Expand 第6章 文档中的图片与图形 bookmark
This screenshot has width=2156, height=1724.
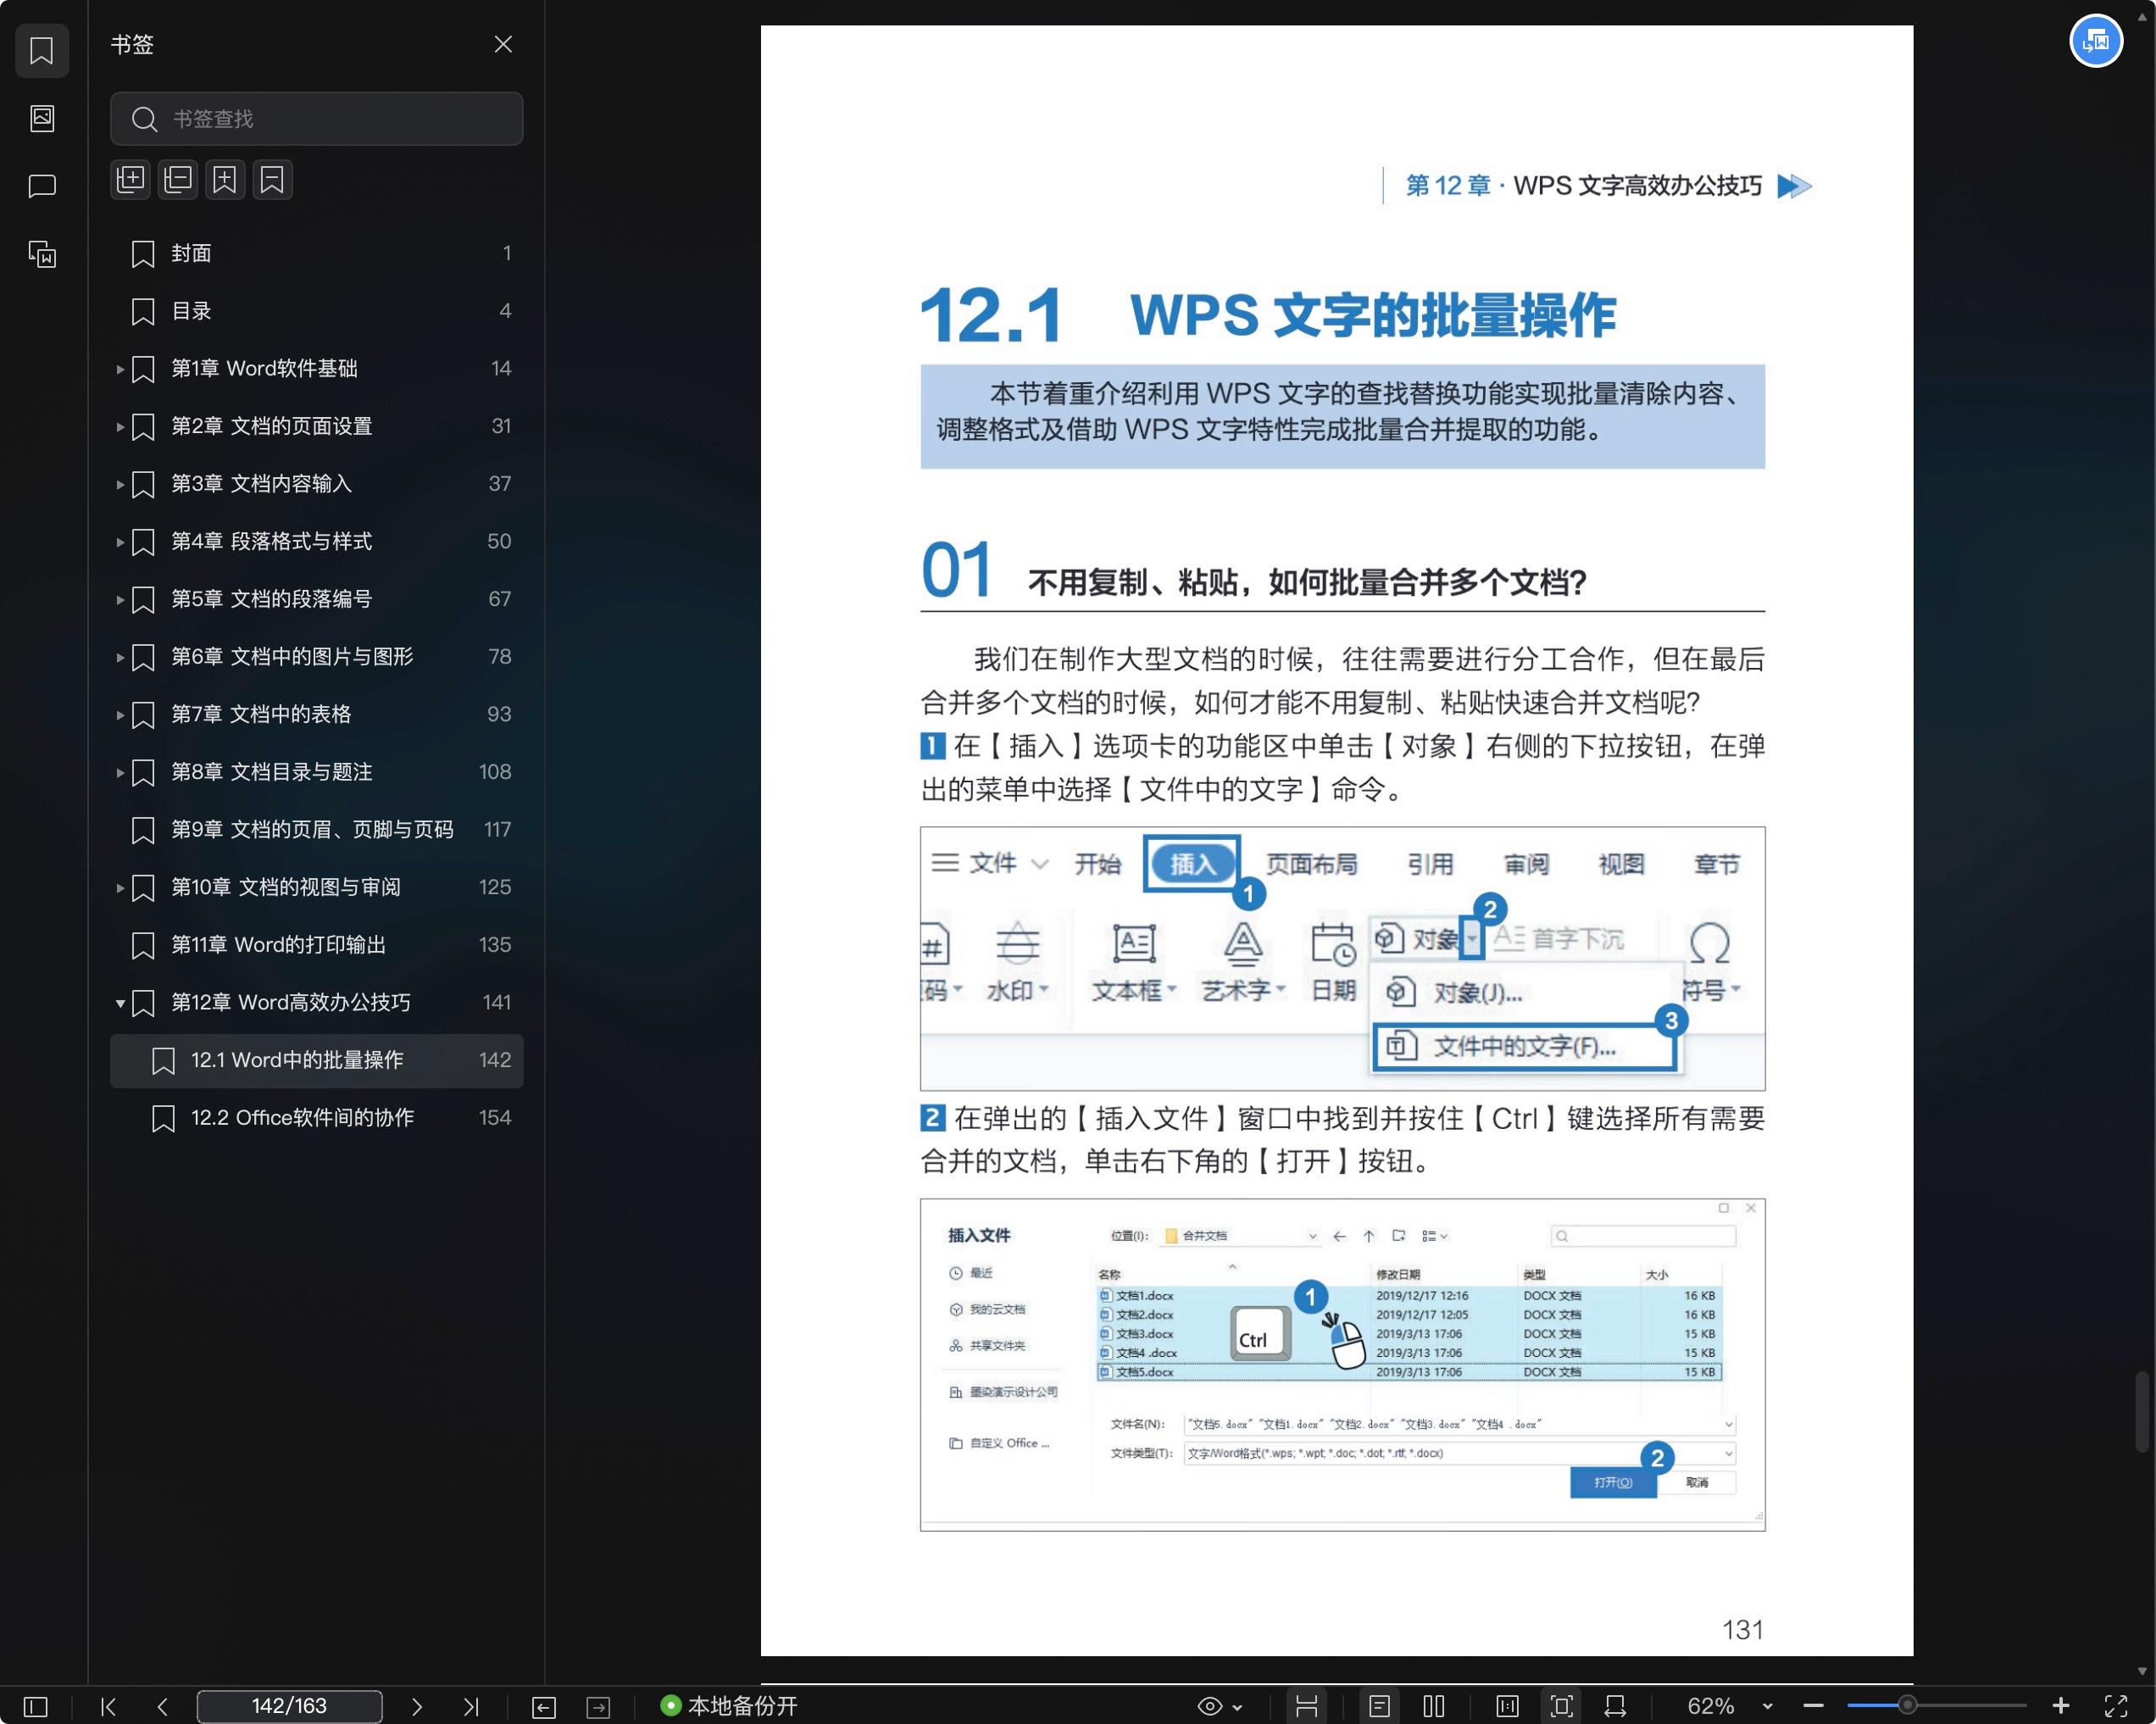pyautogui.click(x=120, y=657)
